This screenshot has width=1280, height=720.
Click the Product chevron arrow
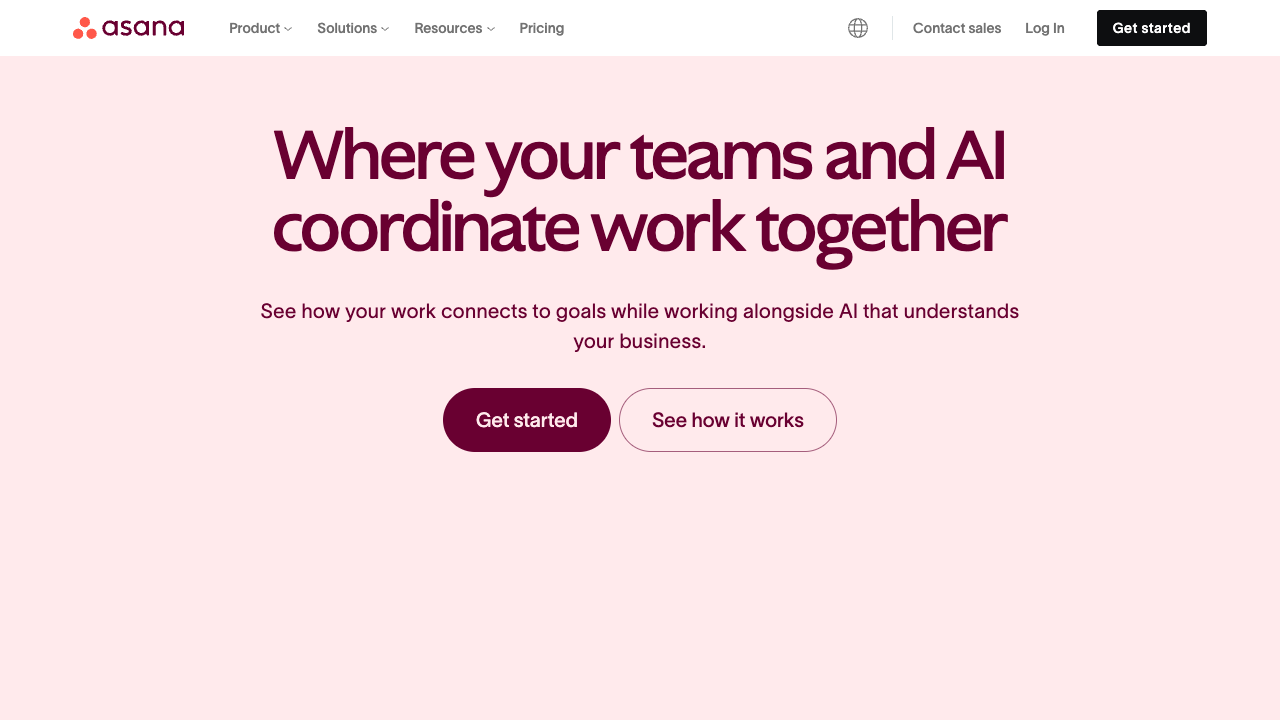point(288,29)
